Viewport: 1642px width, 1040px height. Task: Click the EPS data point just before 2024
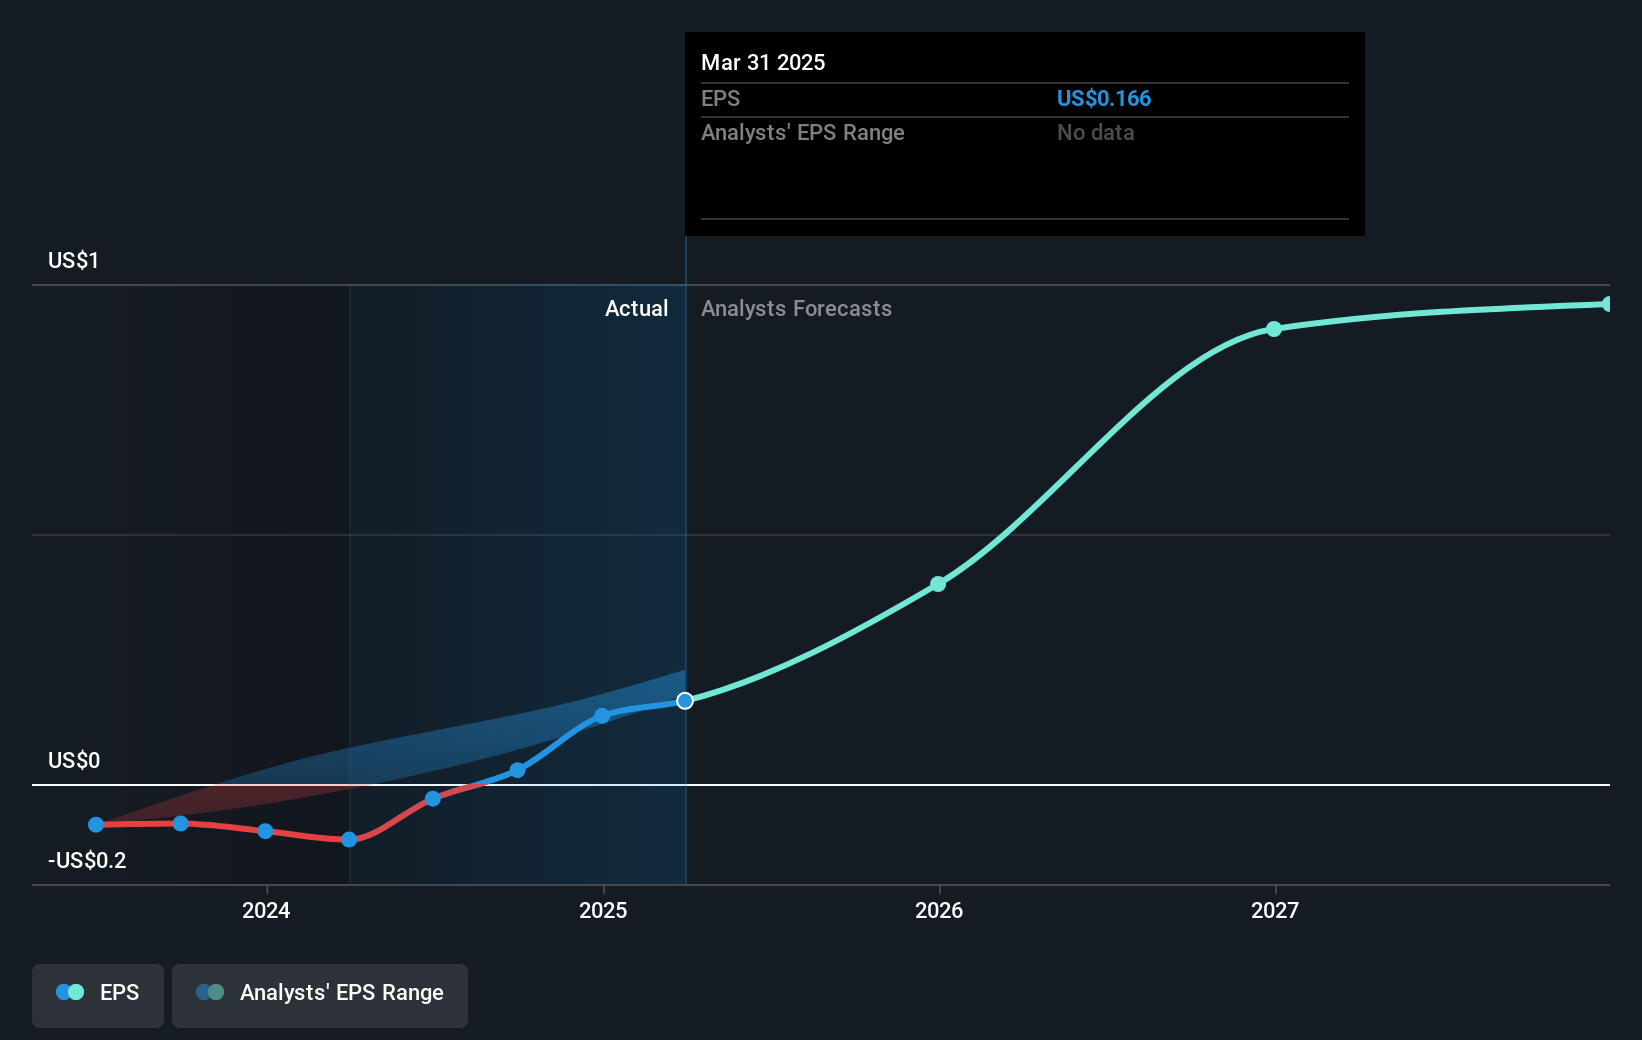point(181,824)
